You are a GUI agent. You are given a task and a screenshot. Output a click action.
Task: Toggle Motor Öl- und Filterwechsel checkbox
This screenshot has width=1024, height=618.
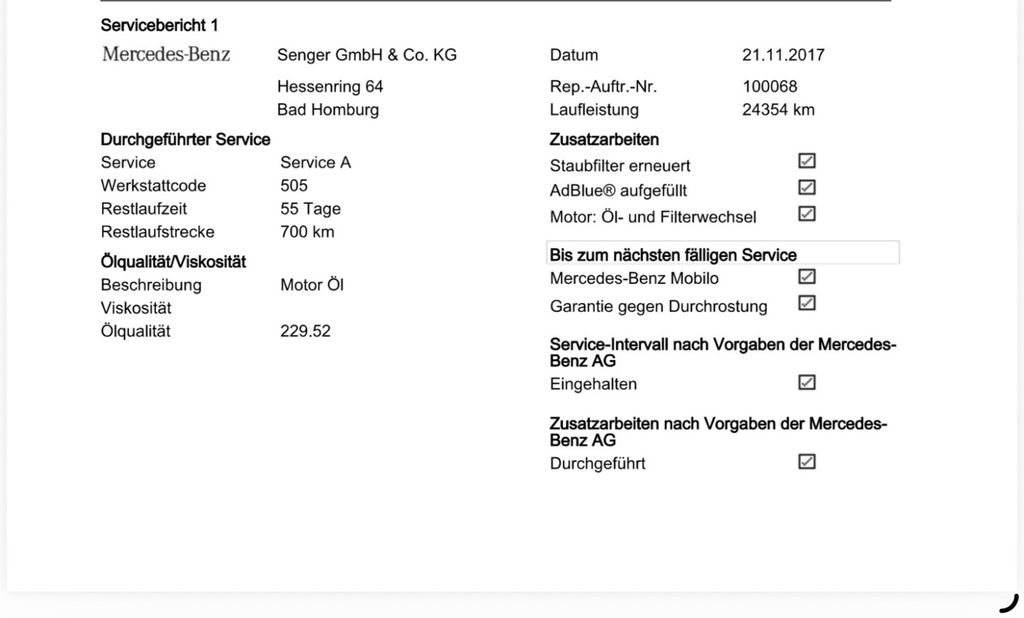(x=807, y=214)
